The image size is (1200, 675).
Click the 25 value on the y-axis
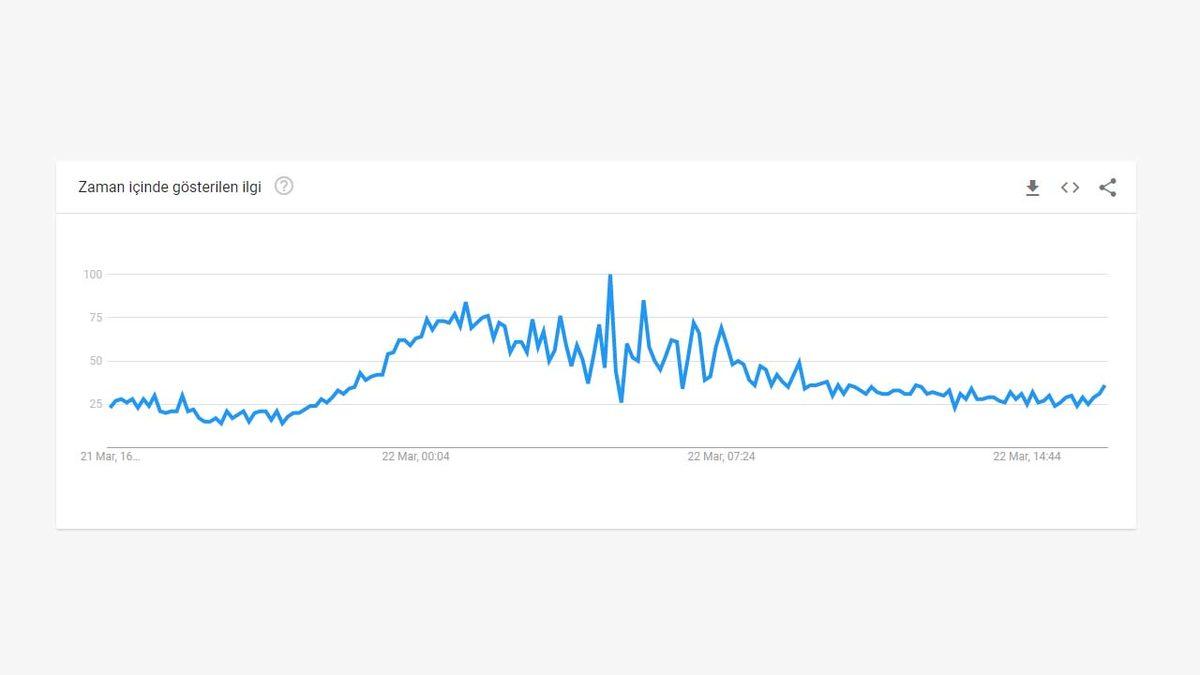coord(95,404)
